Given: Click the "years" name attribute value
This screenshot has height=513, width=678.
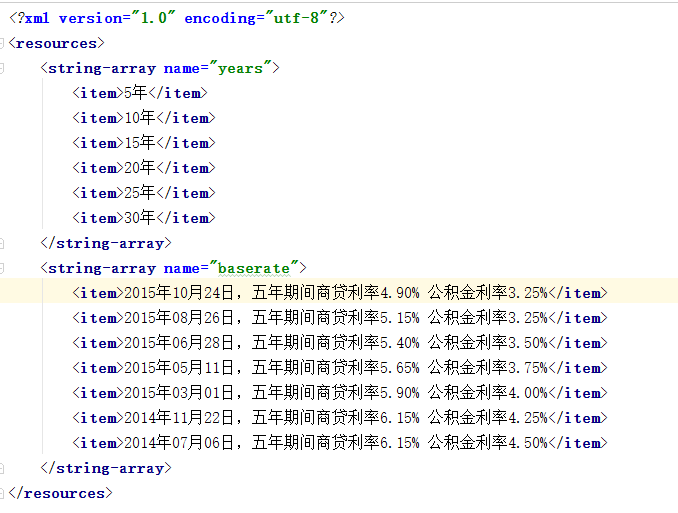Looking at the screenshot, I should [x=240, y=68].
